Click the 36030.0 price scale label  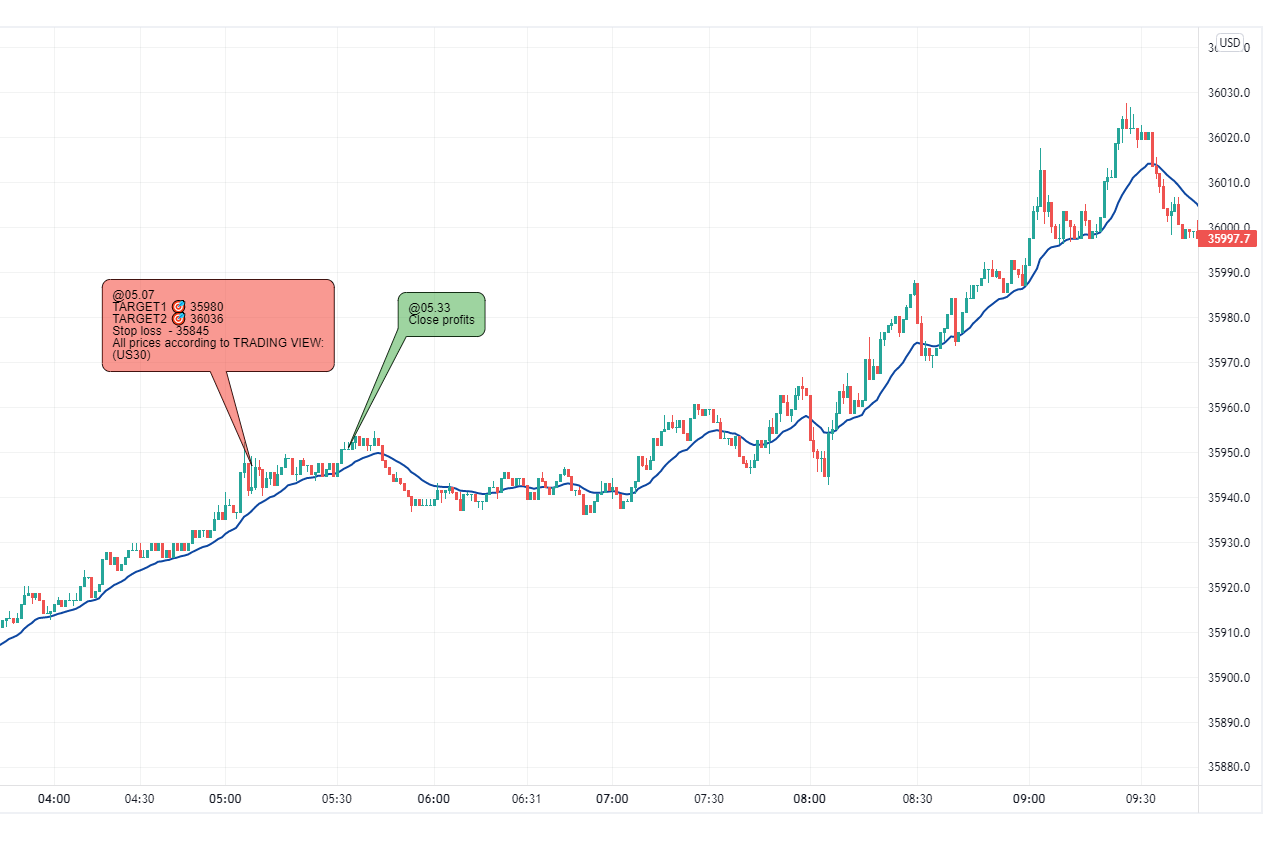click(1229, 93)
